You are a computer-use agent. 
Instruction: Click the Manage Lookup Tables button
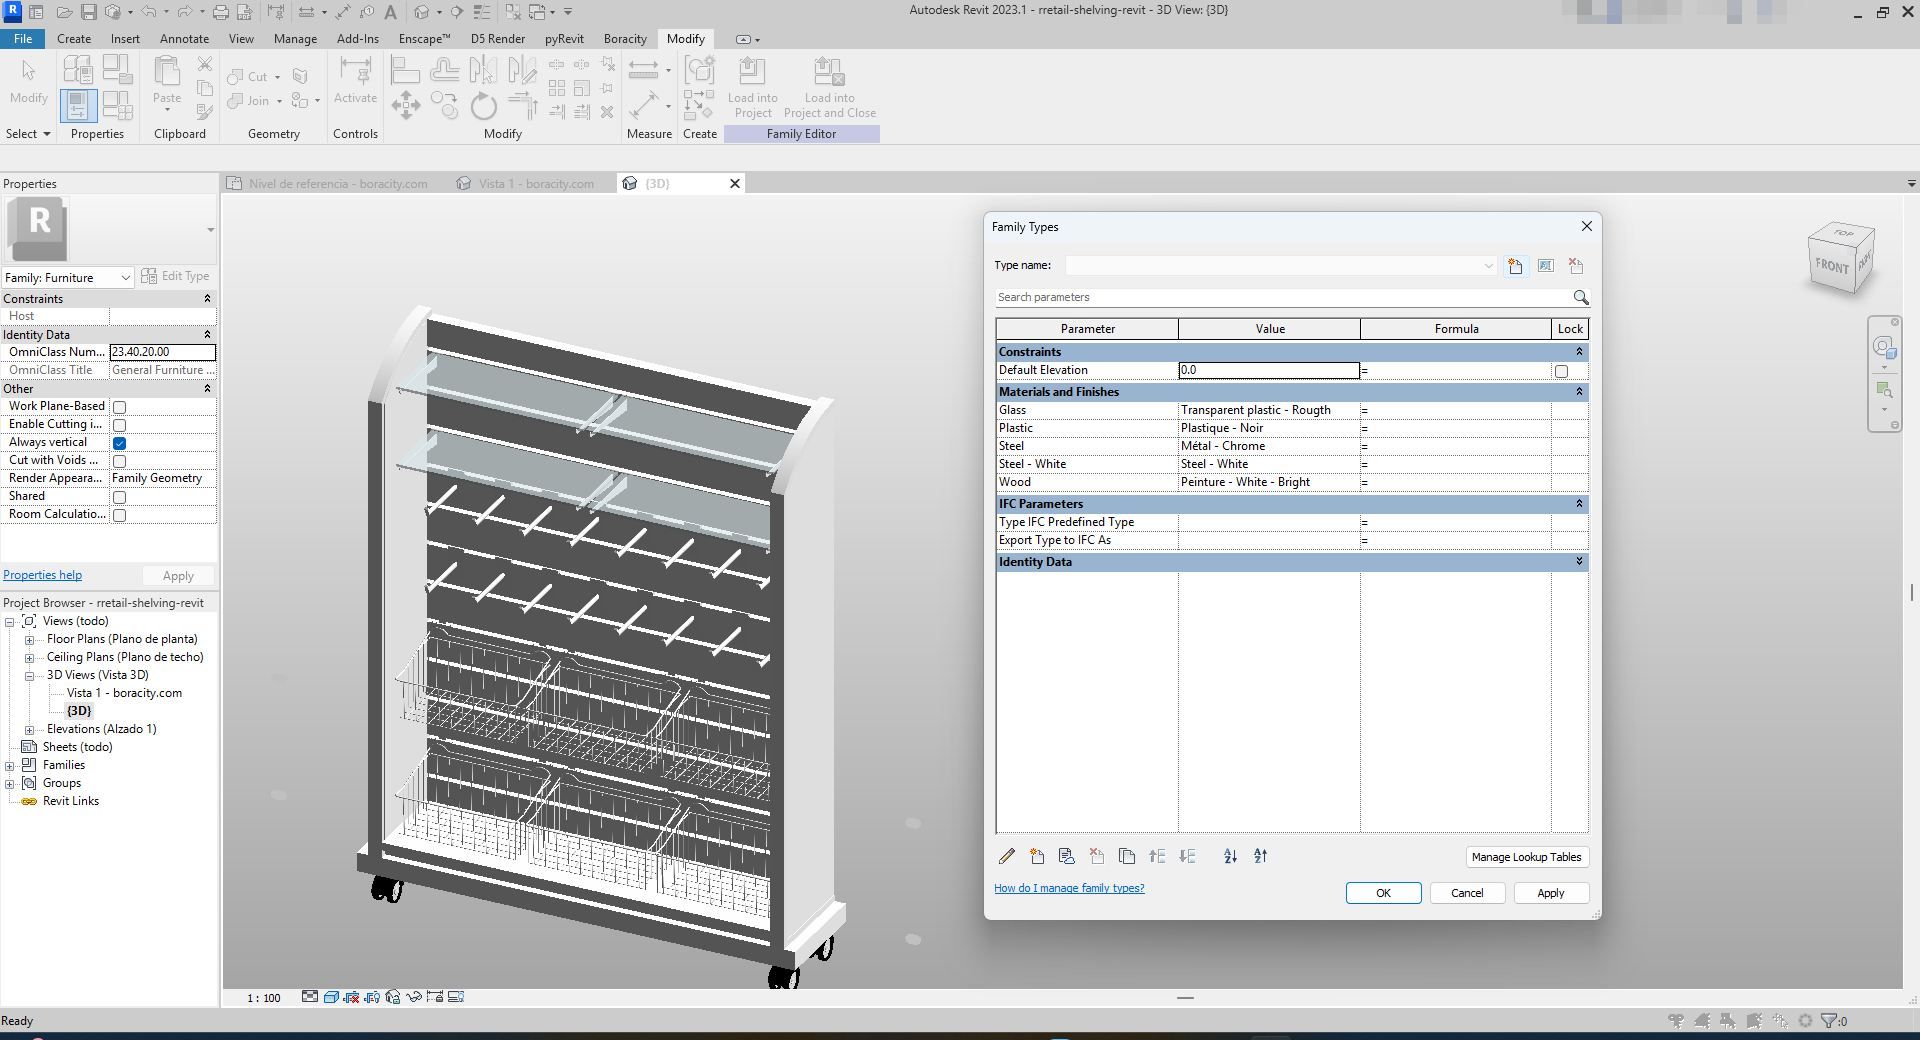(1526, 857)
